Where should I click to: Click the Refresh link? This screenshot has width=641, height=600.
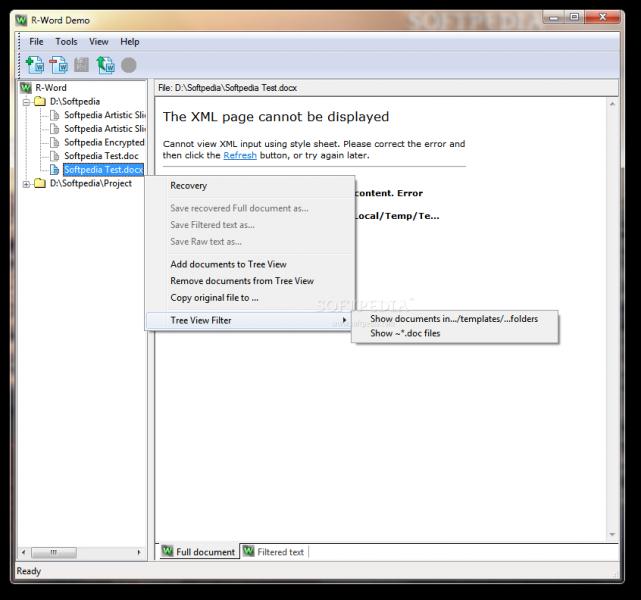(x=240, y=155)
